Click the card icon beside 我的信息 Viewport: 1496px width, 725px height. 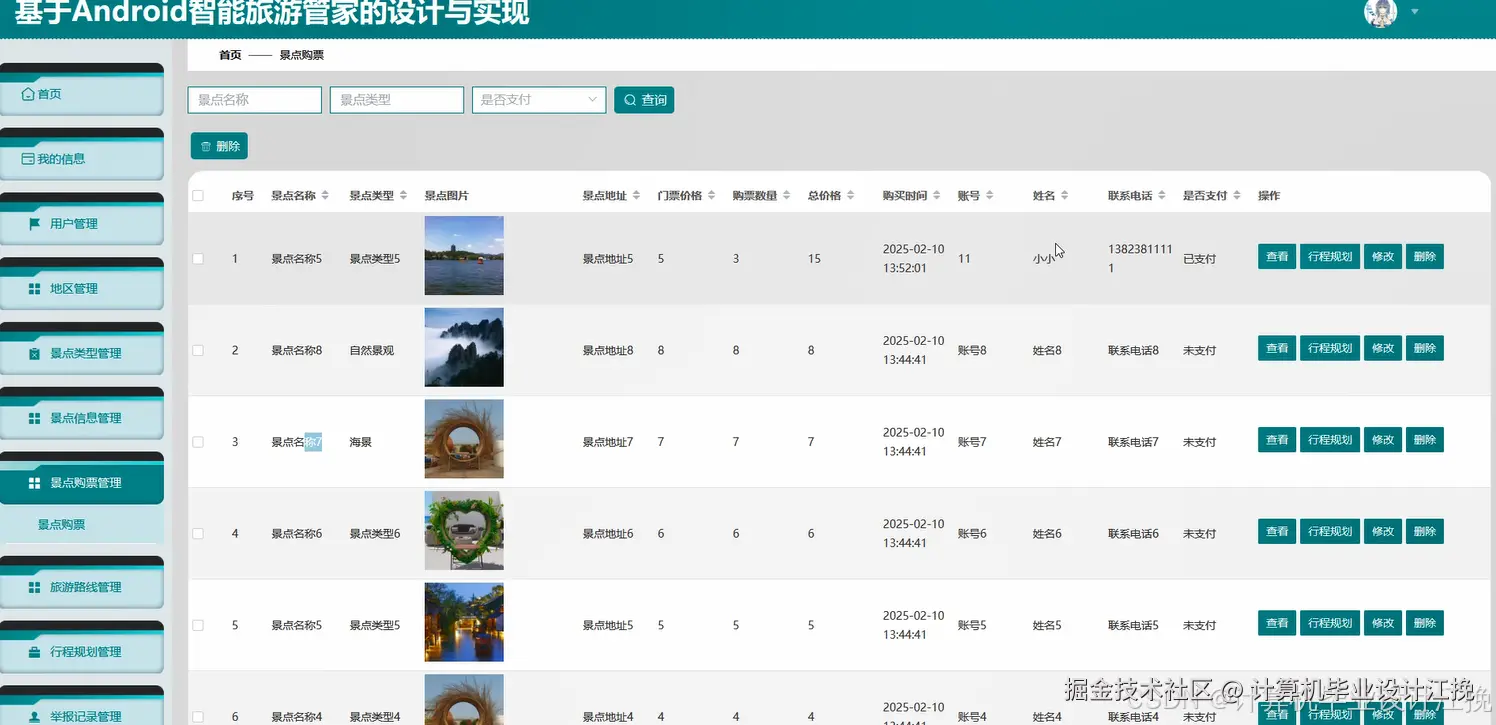pyautogui.click(x=28, y=159)
